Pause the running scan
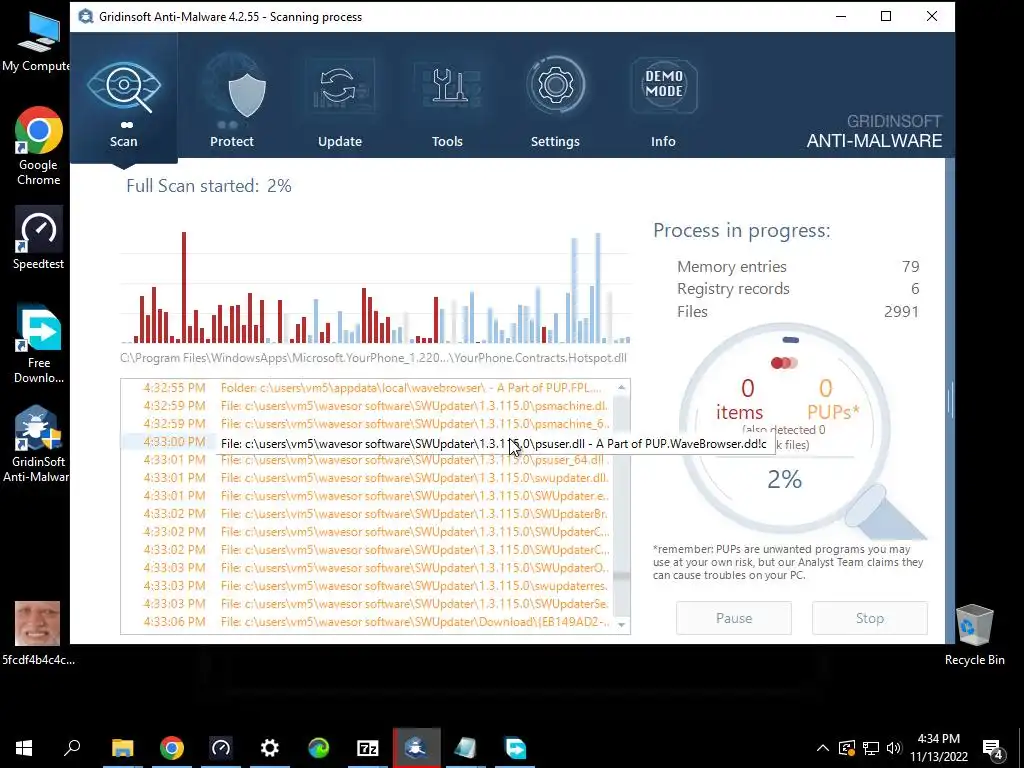The height and width of the screenshot is (768, 1024). coord(734,618)
